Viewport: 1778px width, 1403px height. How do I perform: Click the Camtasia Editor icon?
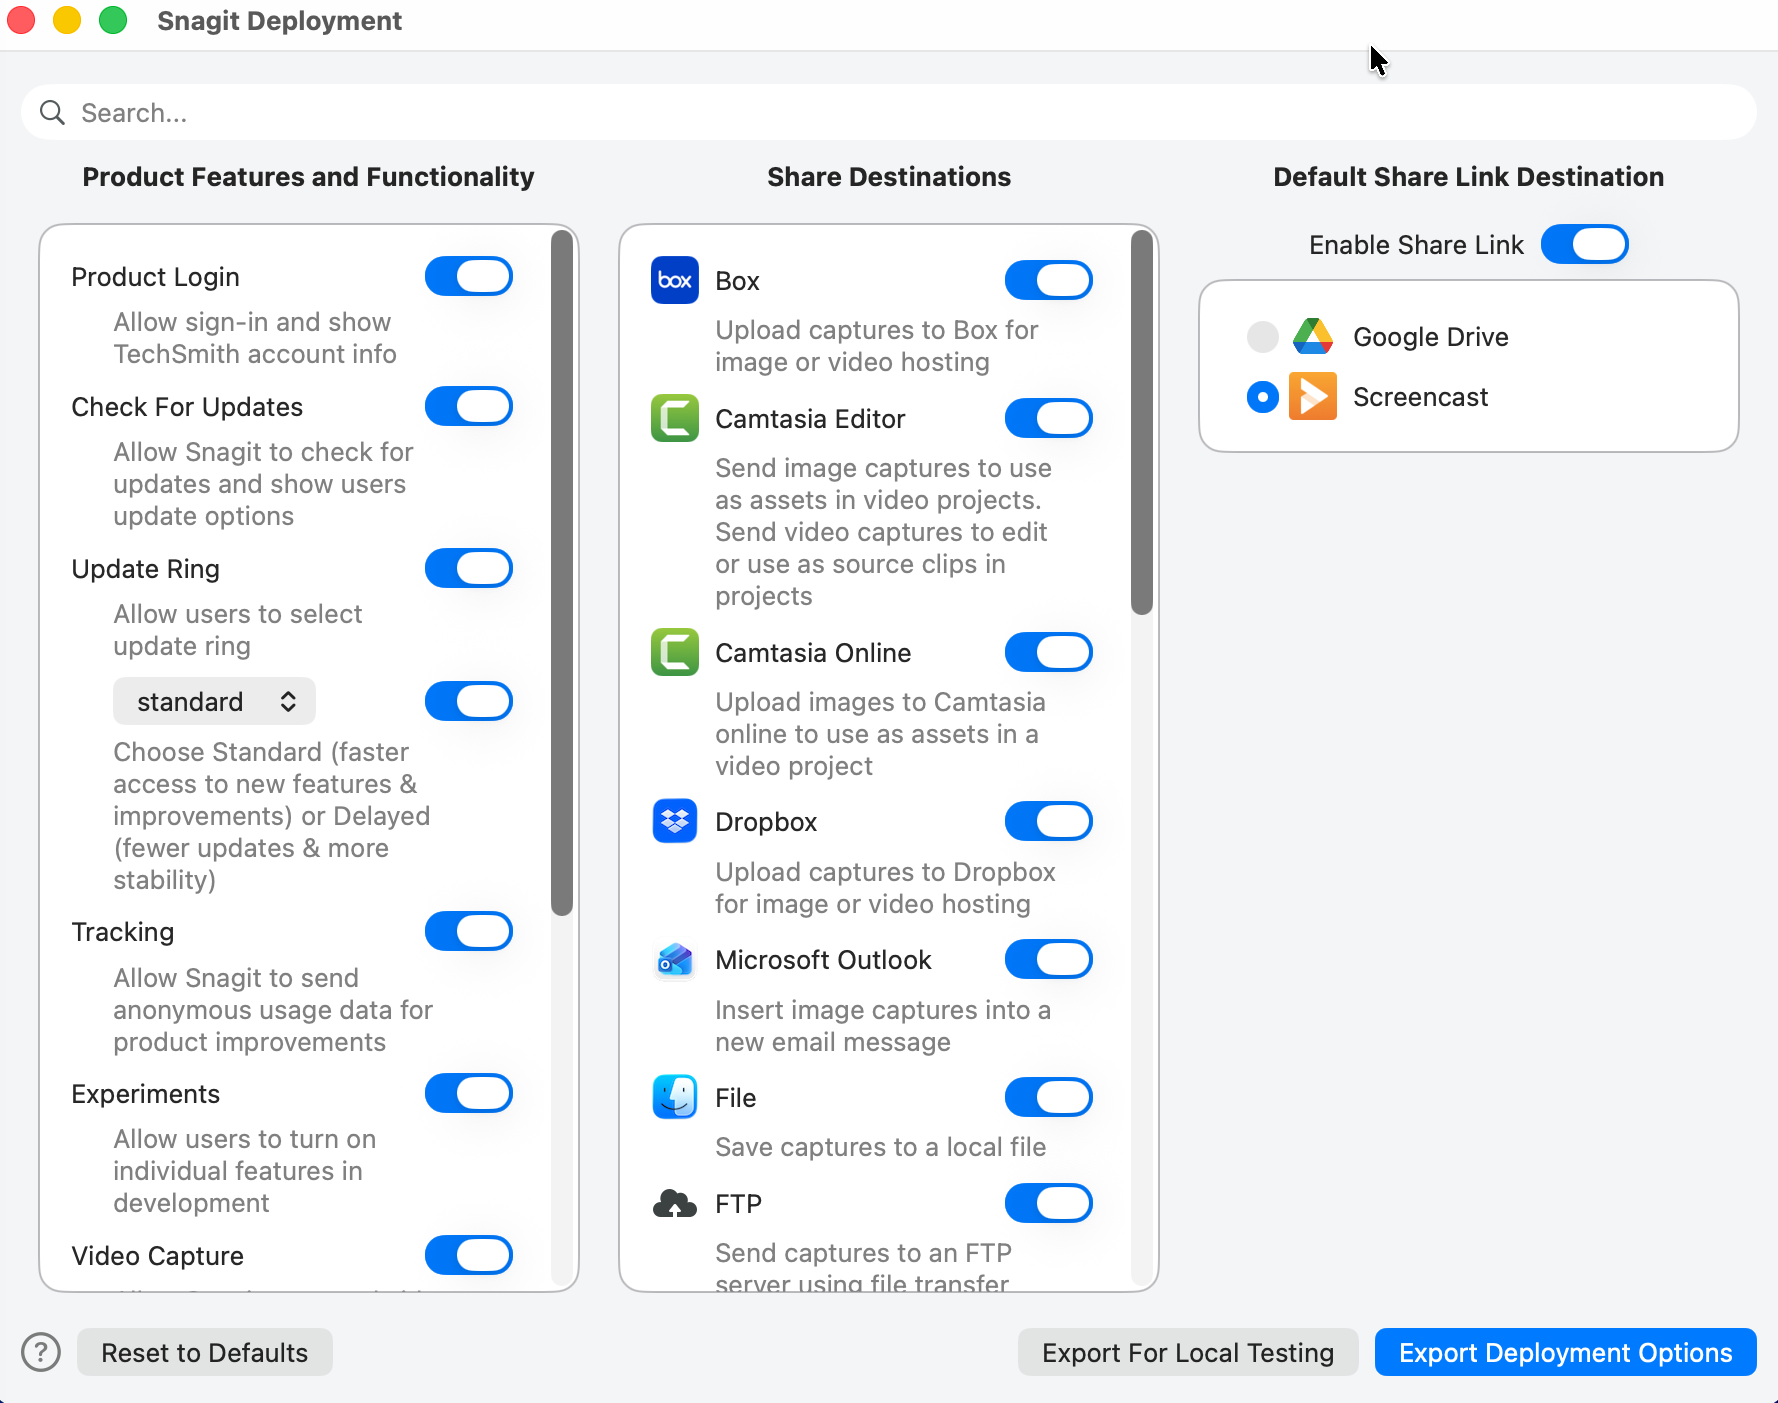coord(675,418)
